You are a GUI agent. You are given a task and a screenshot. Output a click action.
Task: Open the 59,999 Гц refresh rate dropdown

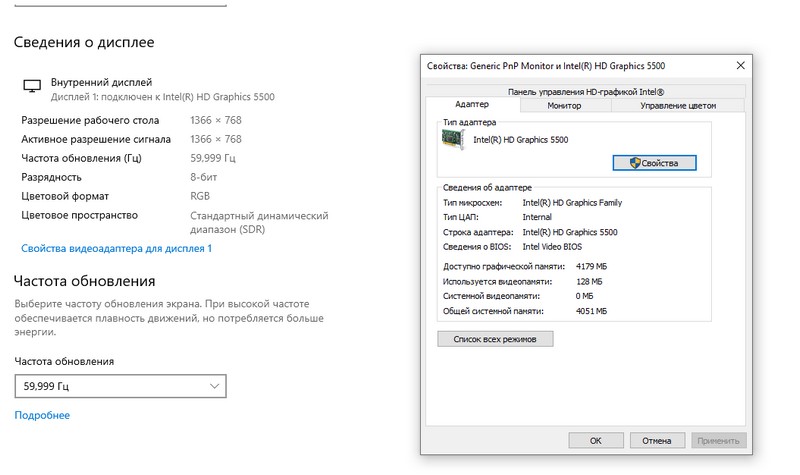pyautogui.click(x=120, y=385)
